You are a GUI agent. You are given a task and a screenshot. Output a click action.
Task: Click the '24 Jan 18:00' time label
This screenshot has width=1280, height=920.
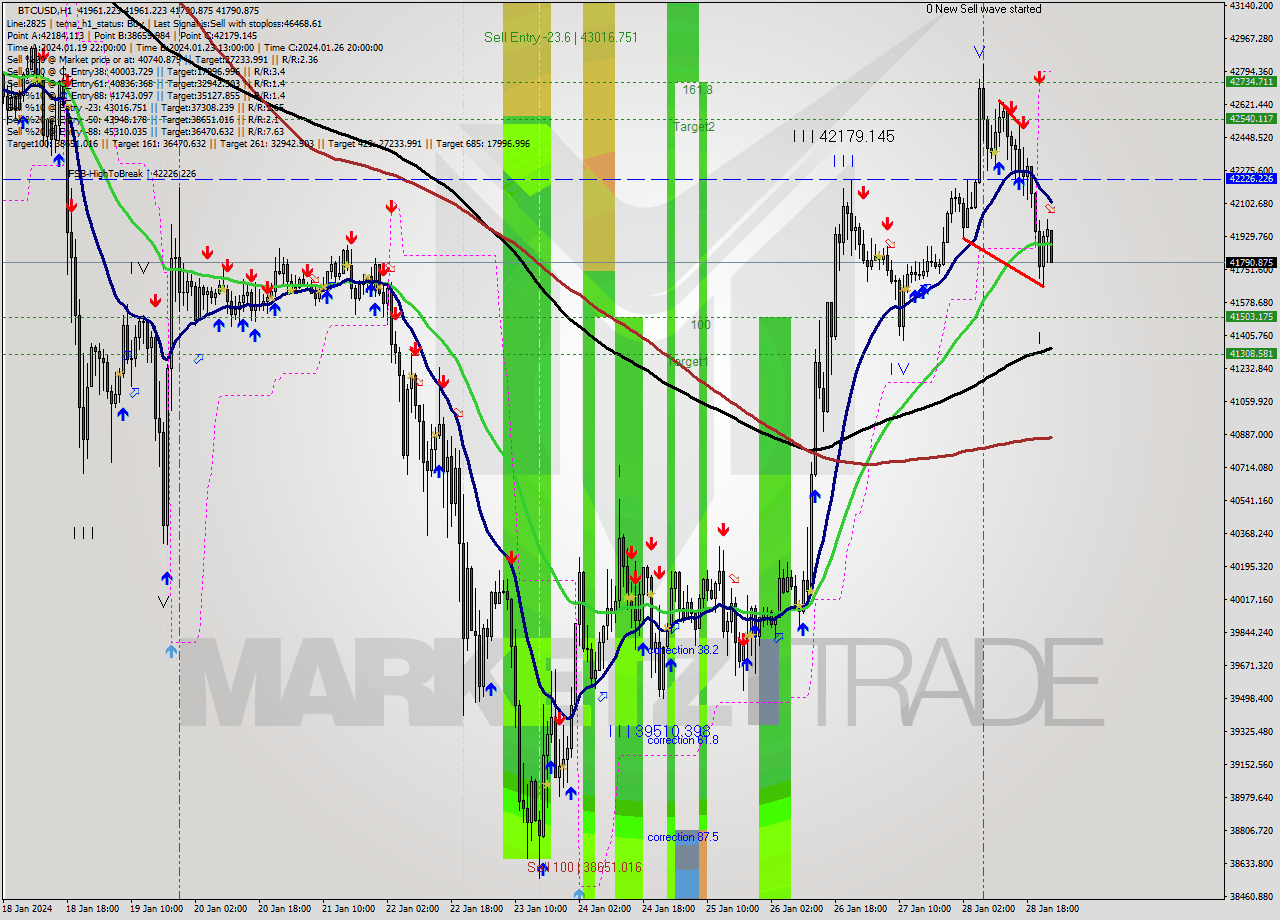point(668,909)
